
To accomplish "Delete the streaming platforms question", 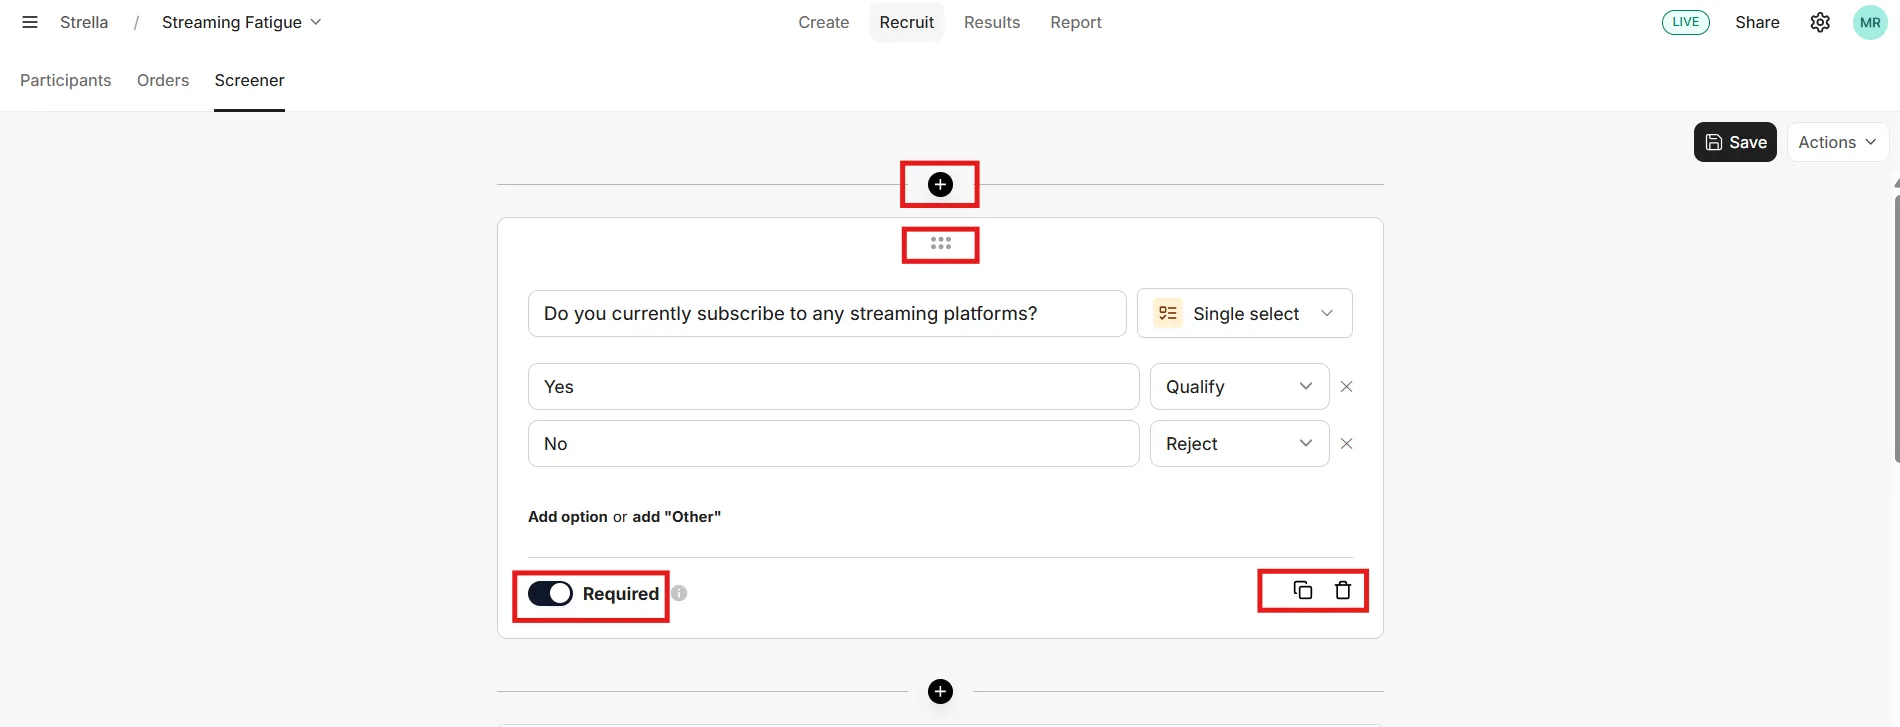I will pyautogui.click(x=1343, y=590).
